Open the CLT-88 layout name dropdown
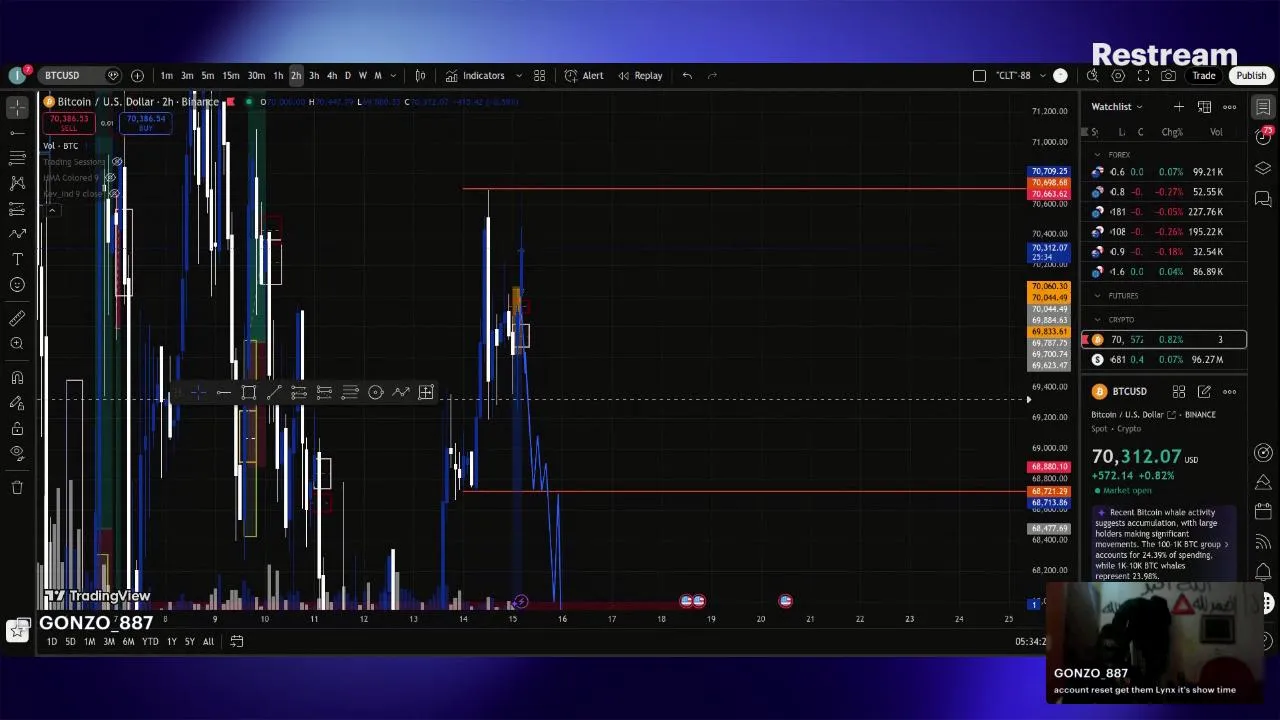This screenshot has height=720, width=1280. coord(1019,75)
